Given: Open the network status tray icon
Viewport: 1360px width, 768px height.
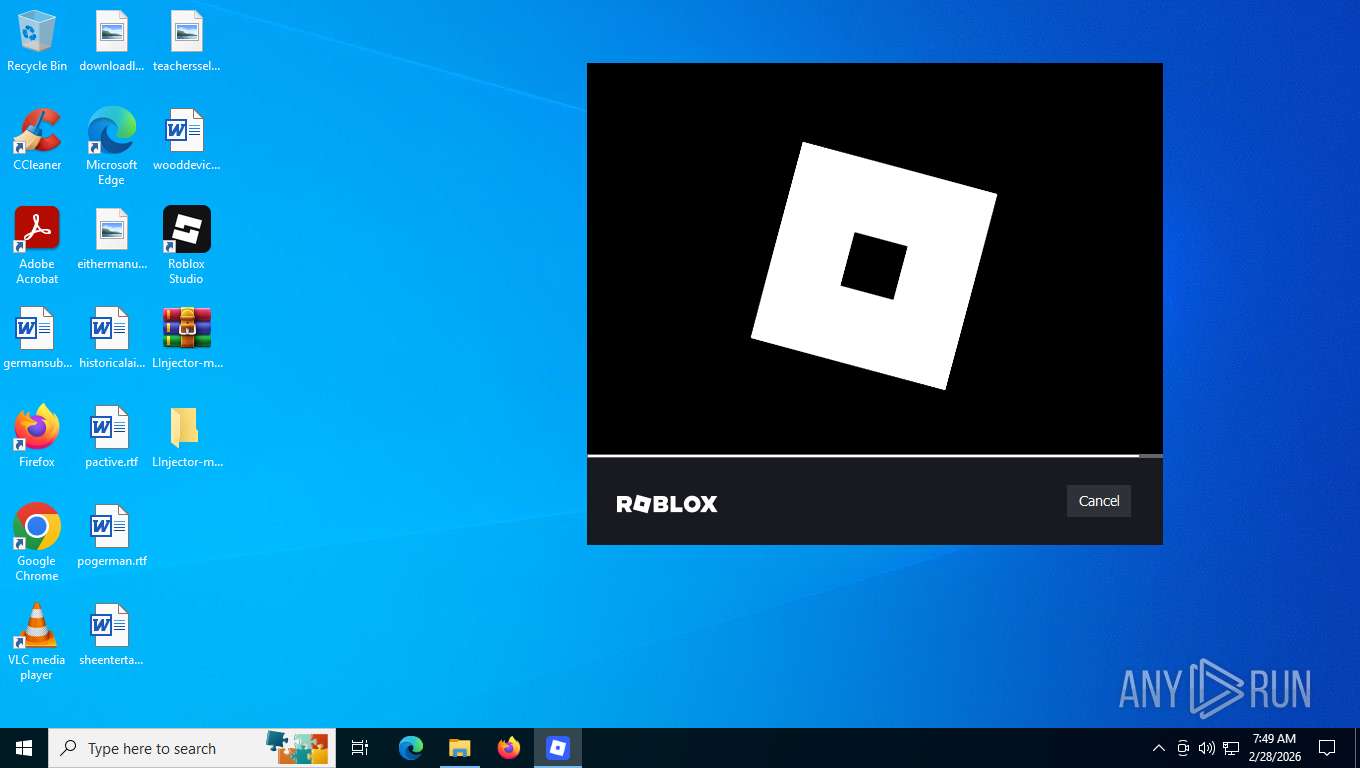Looking at the screenshot, I should point(1231,748).
